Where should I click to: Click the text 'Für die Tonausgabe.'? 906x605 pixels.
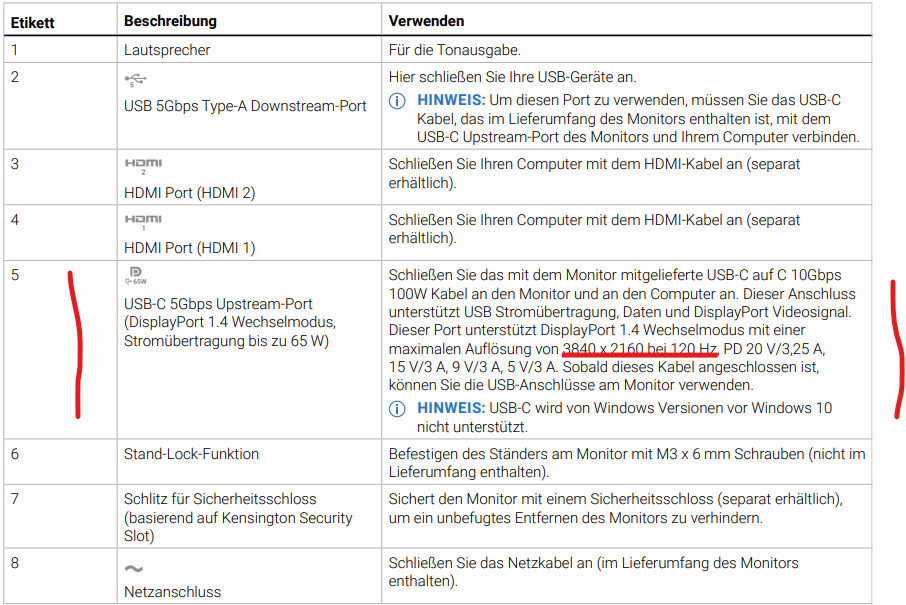[x=455, y=50]
